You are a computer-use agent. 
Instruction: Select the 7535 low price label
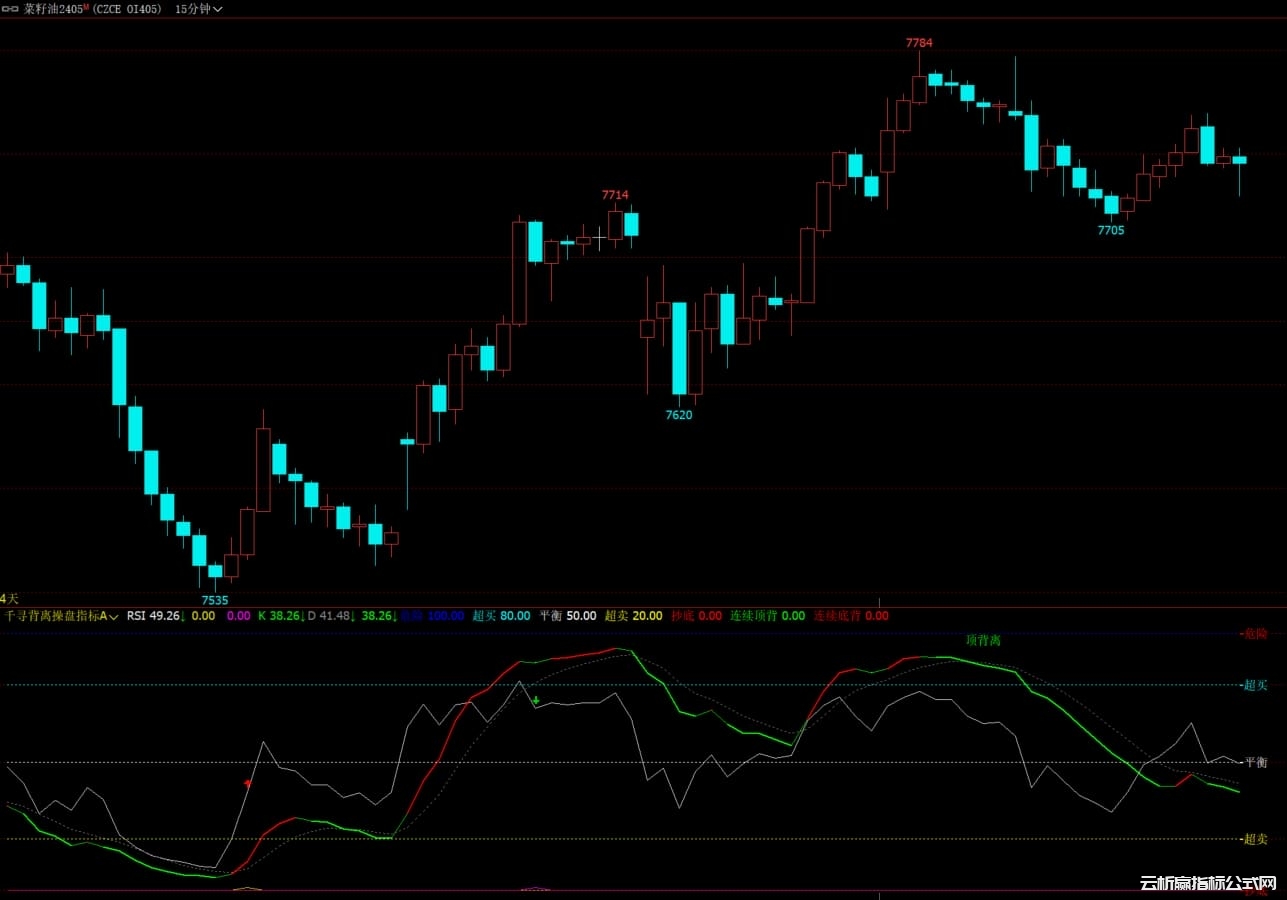(215, 600)
